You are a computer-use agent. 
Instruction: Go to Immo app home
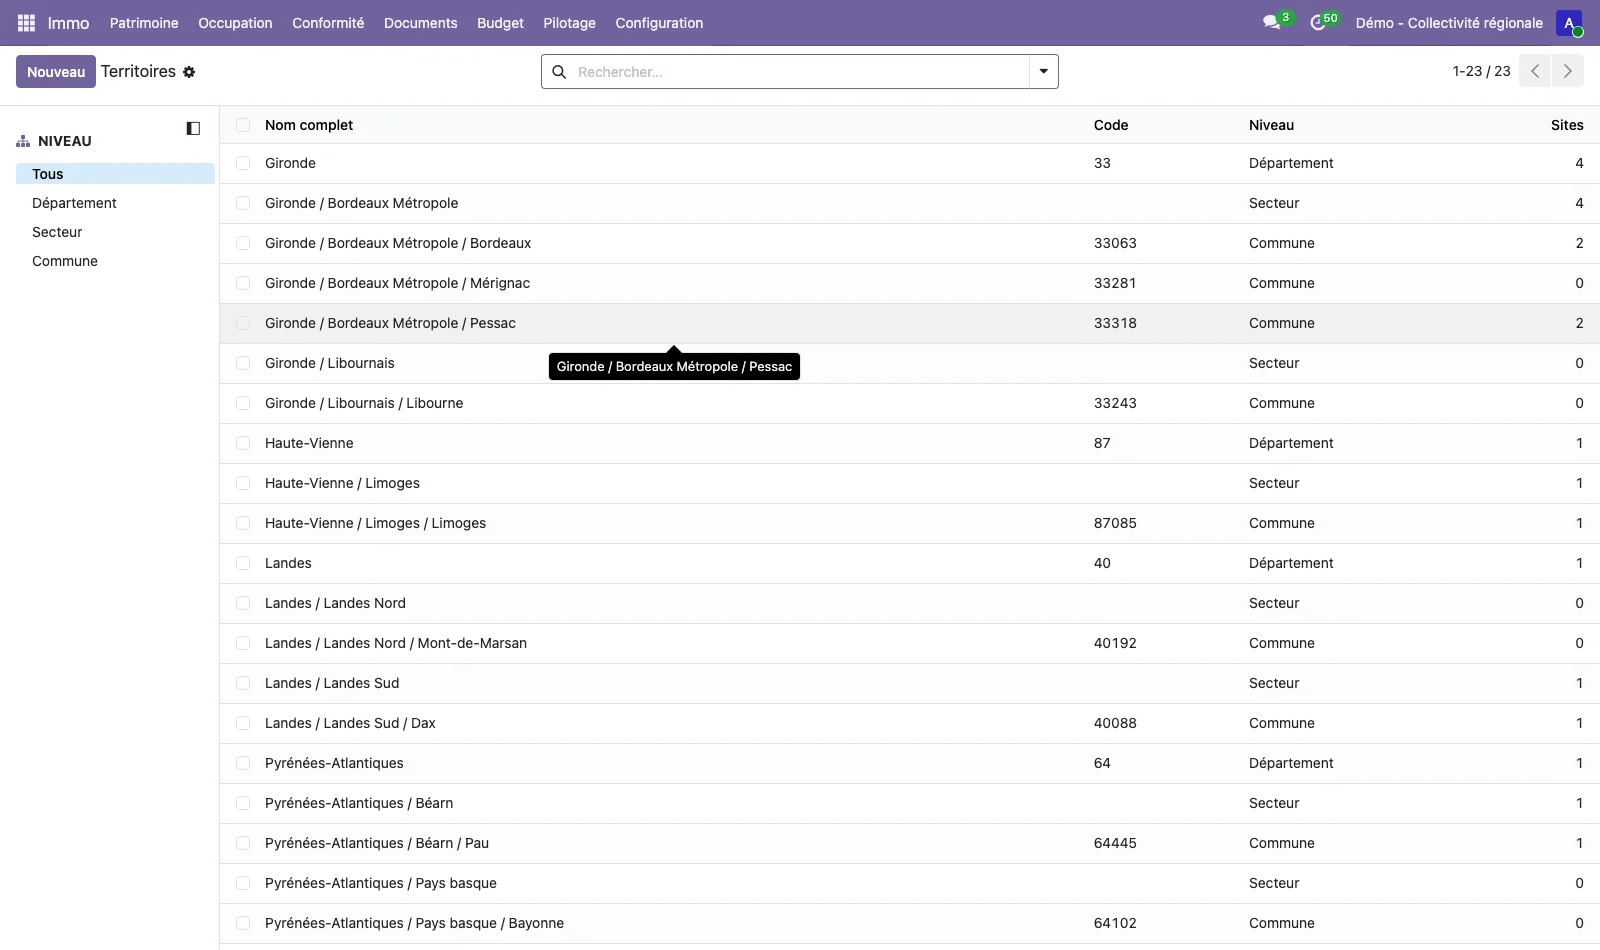tap(68, 23)
